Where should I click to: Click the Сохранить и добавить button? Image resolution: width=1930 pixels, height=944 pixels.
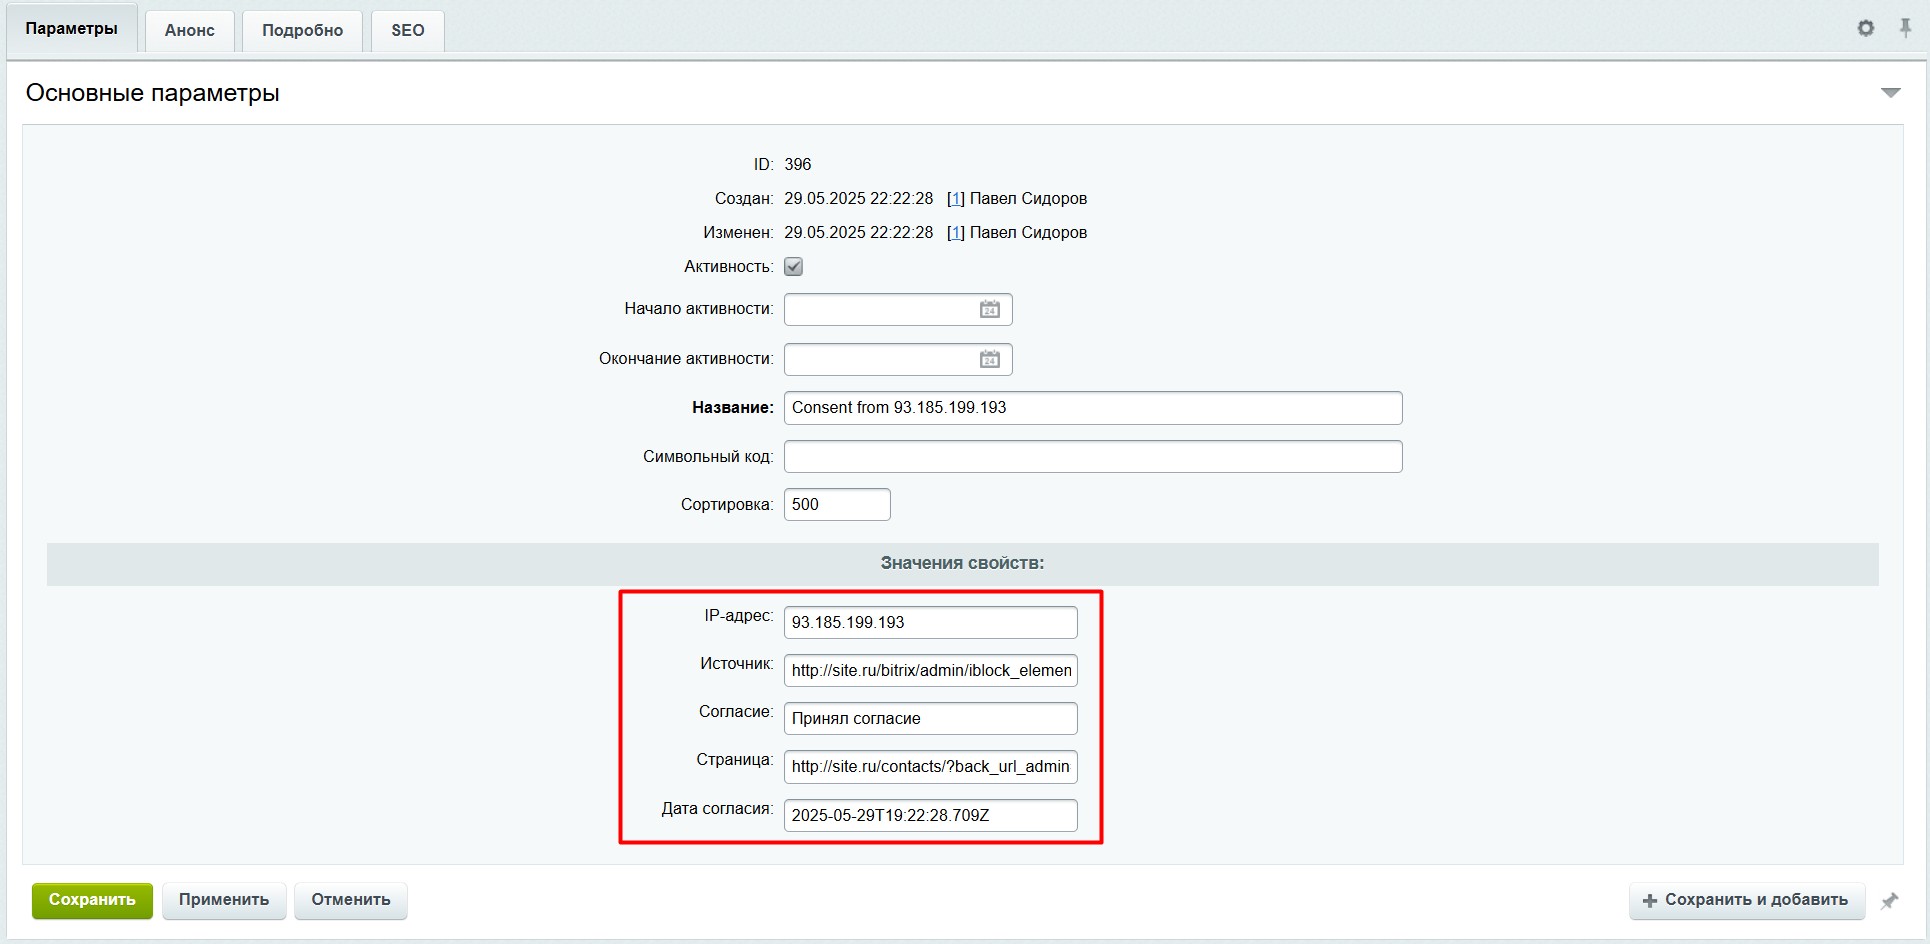tap(1746, 900)
